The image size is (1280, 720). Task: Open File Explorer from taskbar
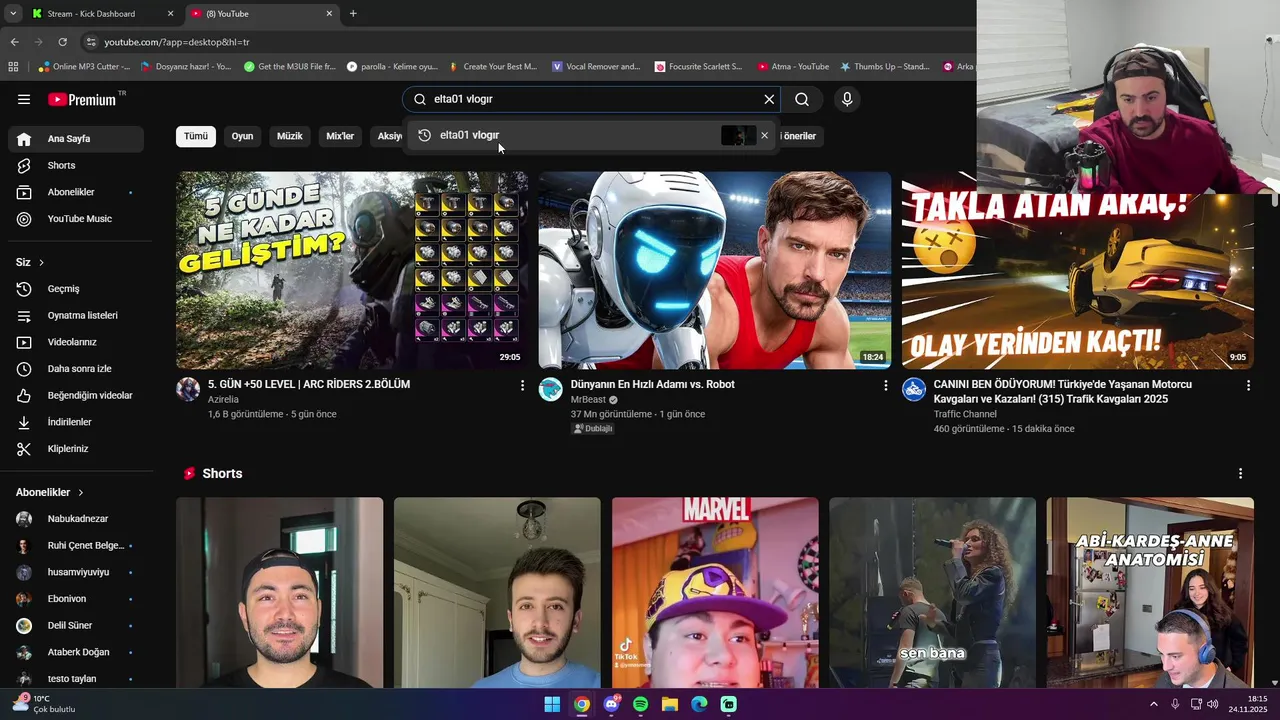click(670, 704)
